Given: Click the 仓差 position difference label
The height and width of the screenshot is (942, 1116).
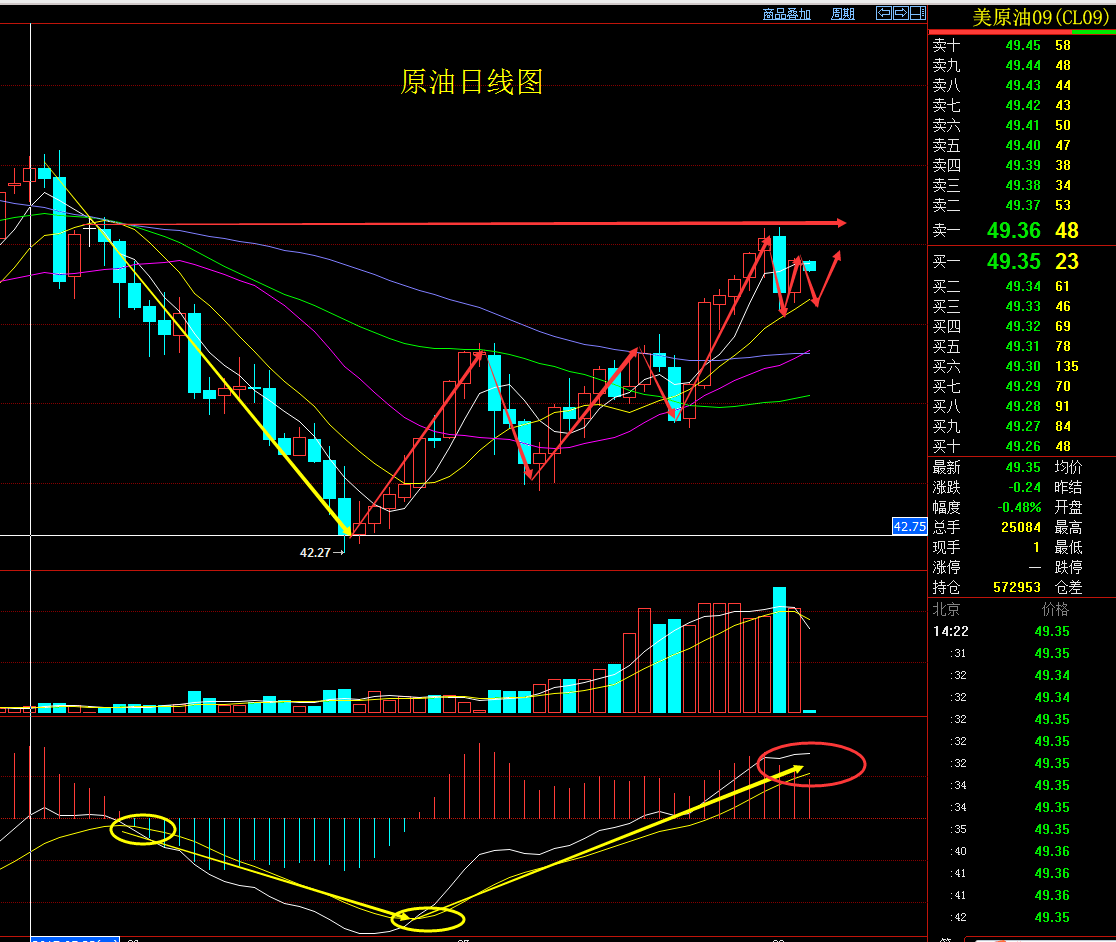Looking at the screenshot, I should click(1068, 587).
